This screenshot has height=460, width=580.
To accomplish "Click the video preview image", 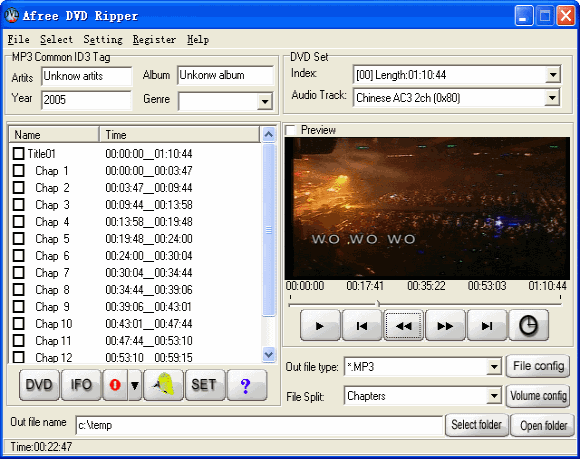I will 427,209.
